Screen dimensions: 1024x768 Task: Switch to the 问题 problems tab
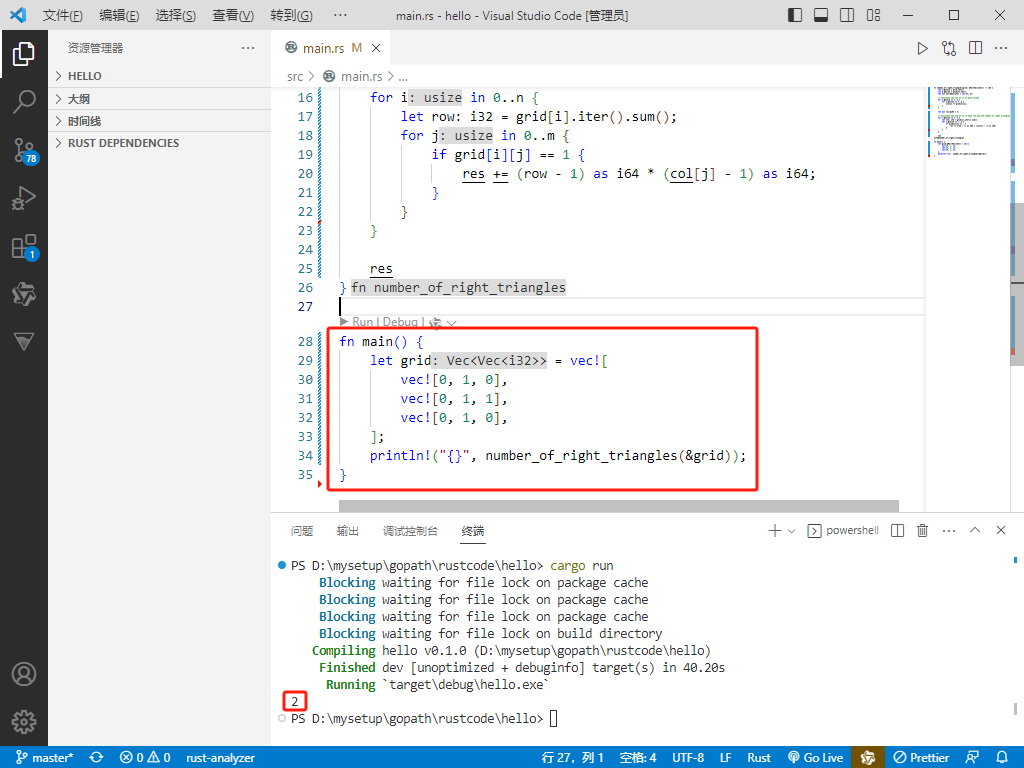[302, 531]
